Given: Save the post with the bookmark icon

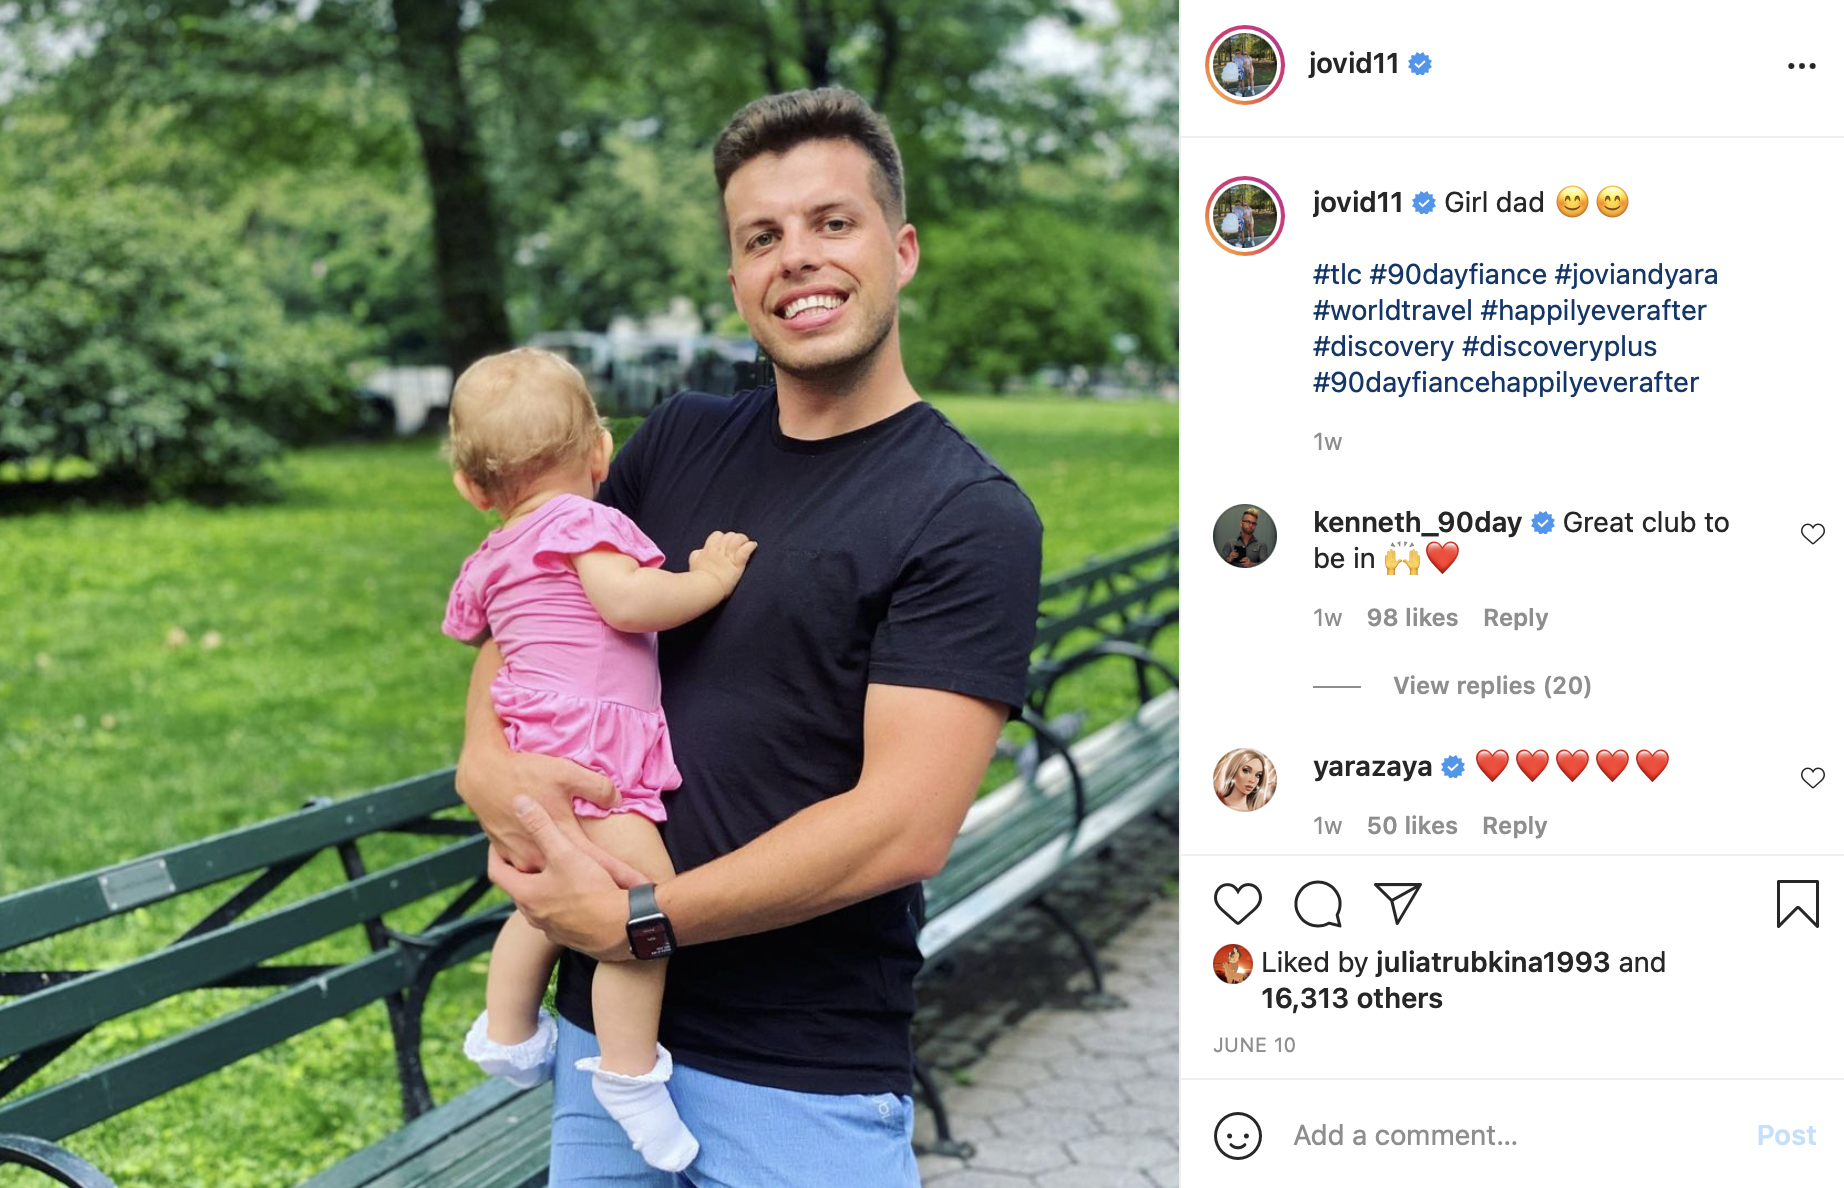Looking at the screenshot, I should click(1797, 904).
